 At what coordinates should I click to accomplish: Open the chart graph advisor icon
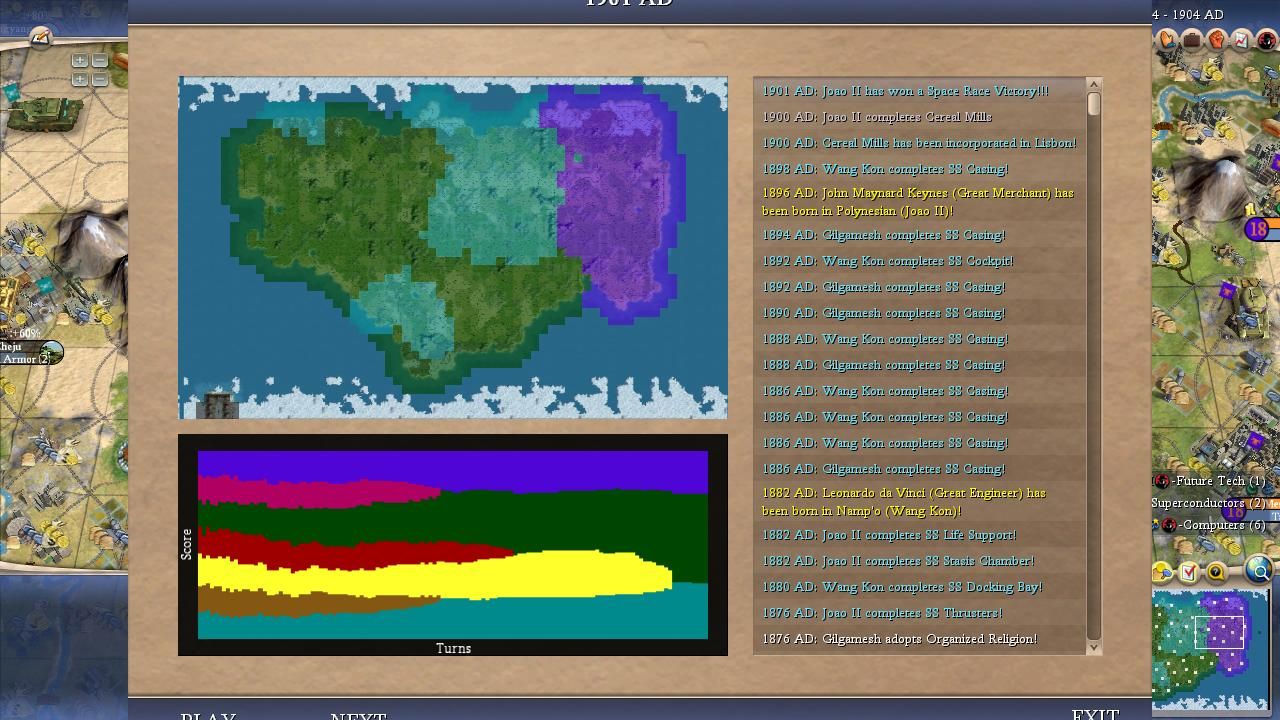(x=1241, y=40)
